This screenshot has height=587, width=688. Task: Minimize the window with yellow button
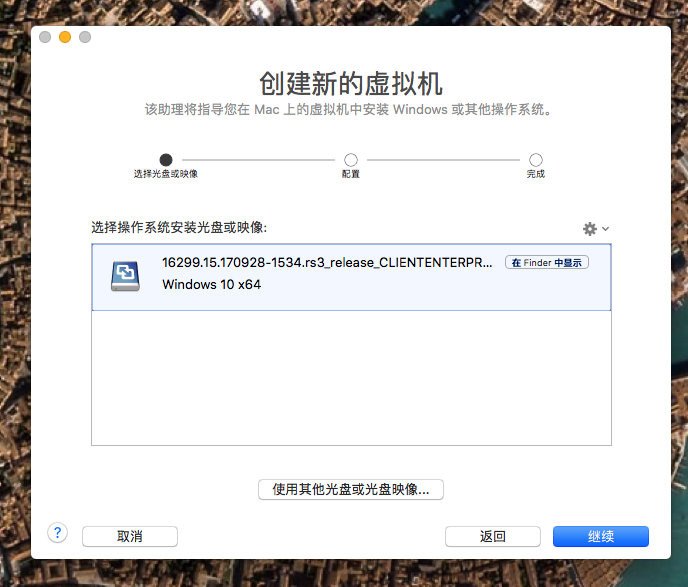[x=65, y=37]
